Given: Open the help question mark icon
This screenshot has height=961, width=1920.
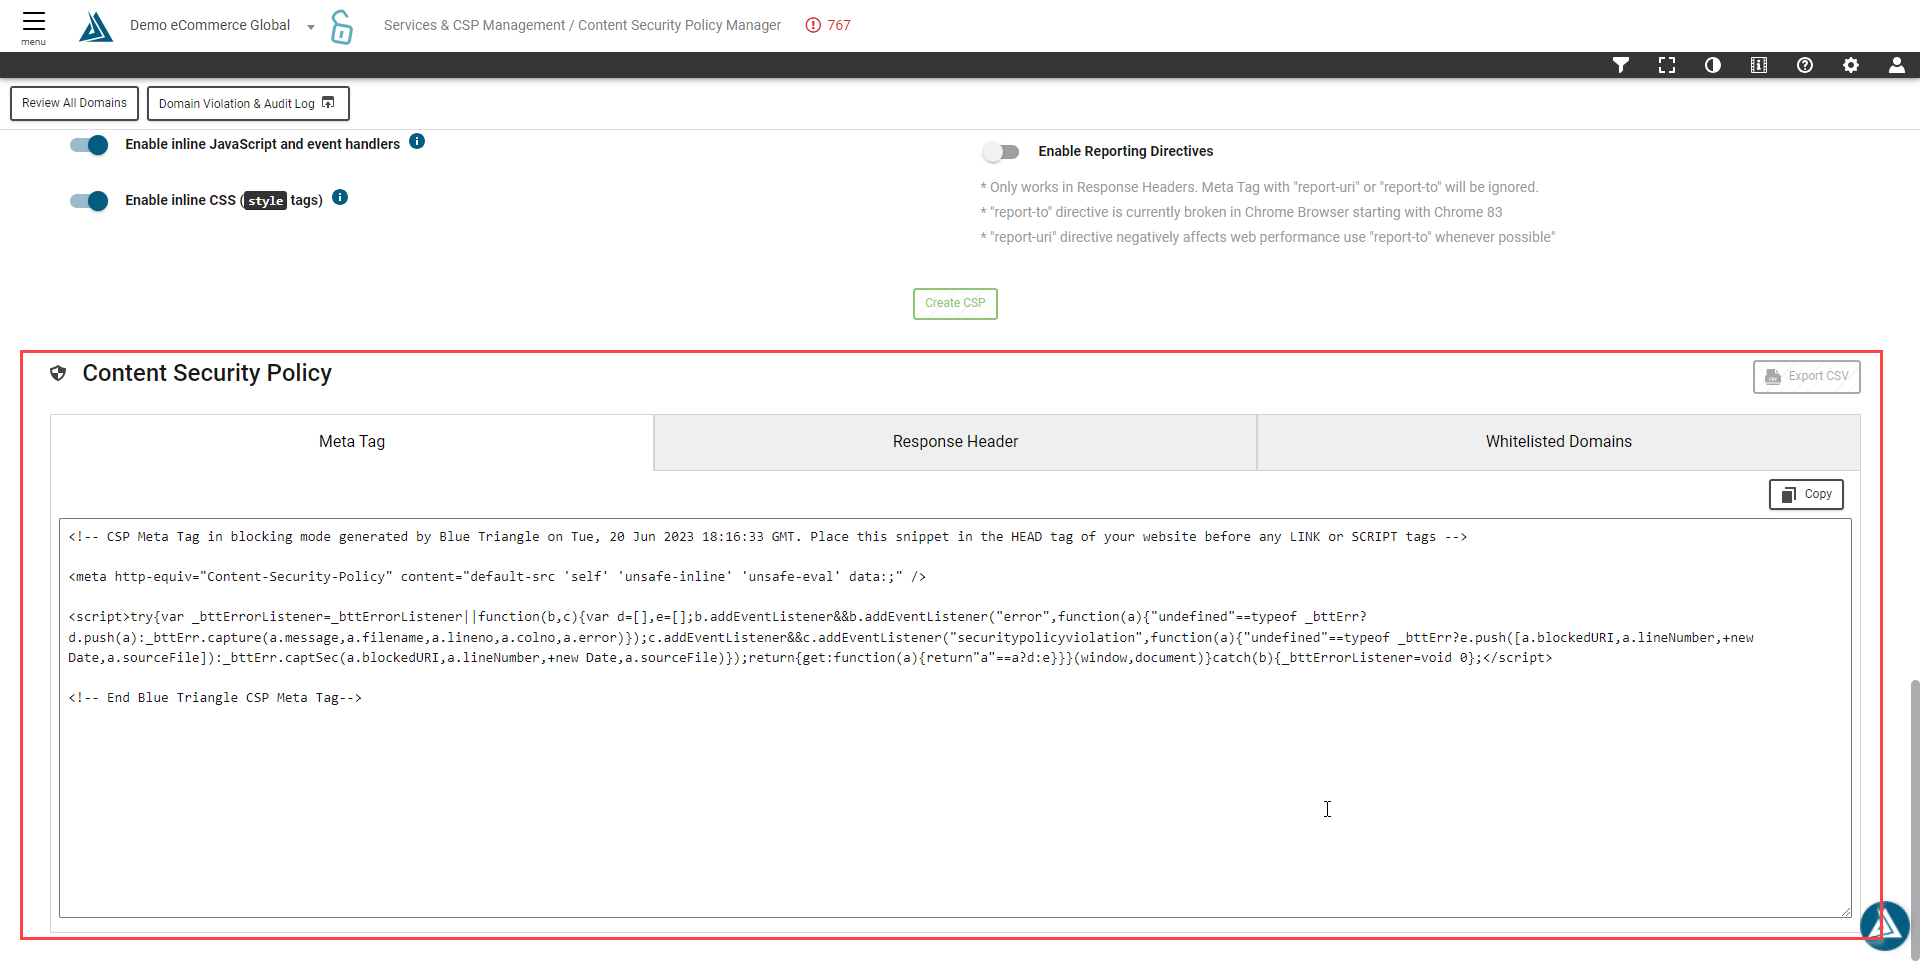Looking at the screenshot, I should coord(1804,65).
